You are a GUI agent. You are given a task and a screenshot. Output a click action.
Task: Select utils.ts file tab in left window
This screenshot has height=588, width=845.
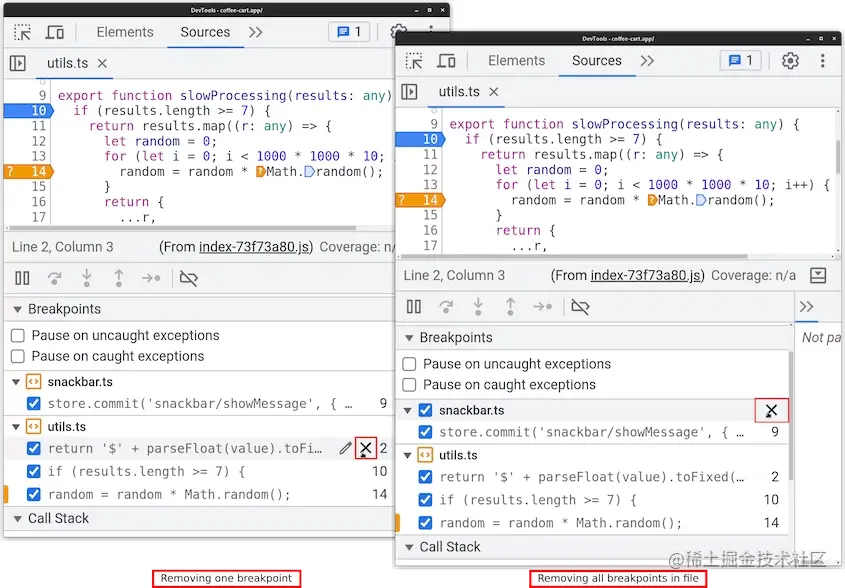point(67,64)
